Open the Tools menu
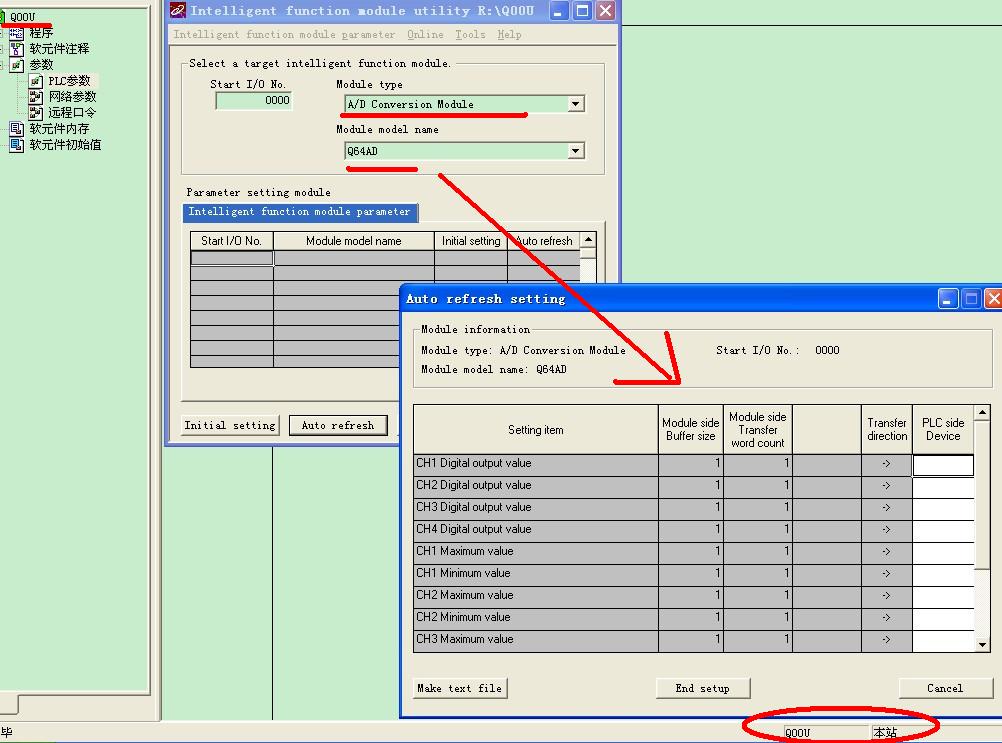The height and width of the screenshot is (743, 1002). pos(470,35)
